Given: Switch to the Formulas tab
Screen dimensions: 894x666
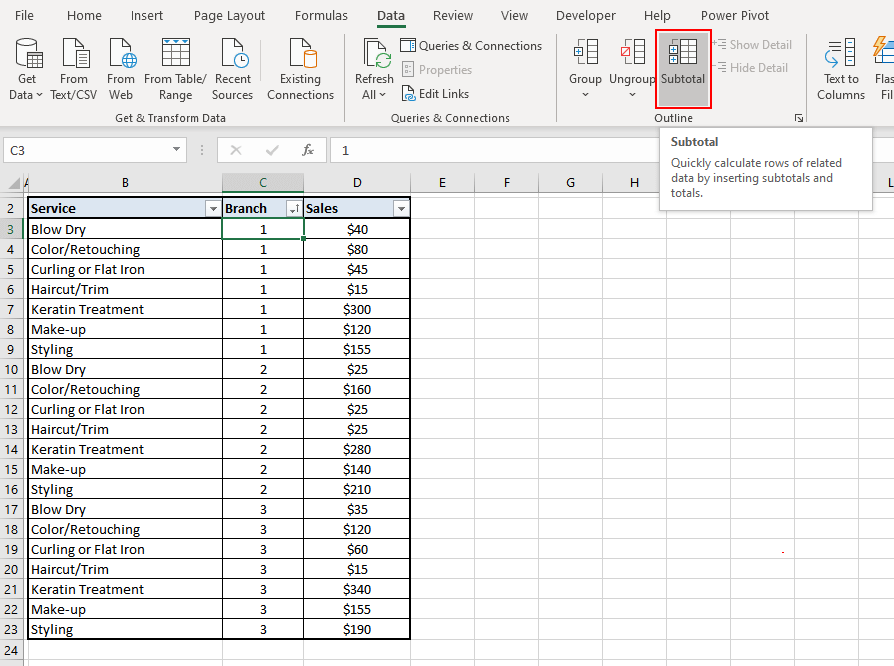Looking at the screenshot, I should coord(321,16).
